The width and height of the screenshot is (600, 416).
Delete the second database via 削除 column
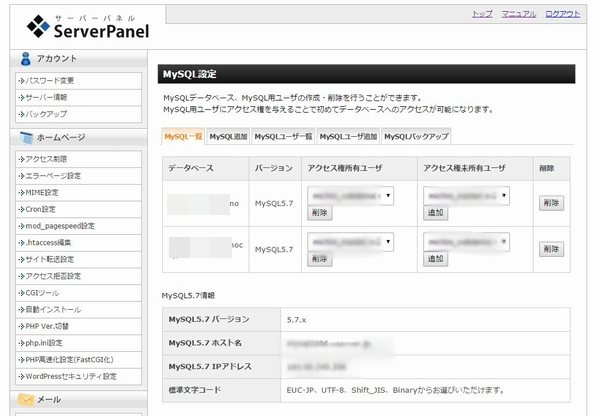pos(551,249)
